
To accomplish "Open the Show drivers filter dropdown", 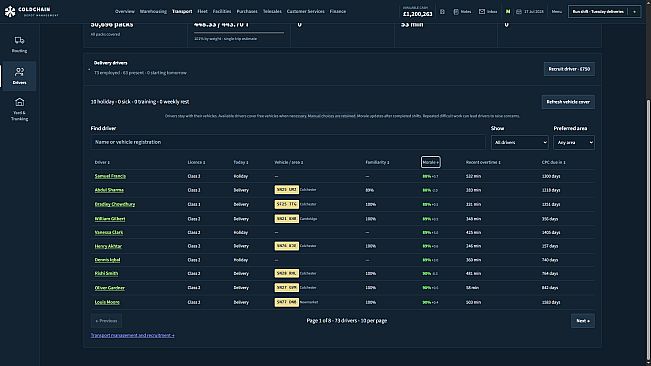I will pyautogui.click(x=519, y=142).
